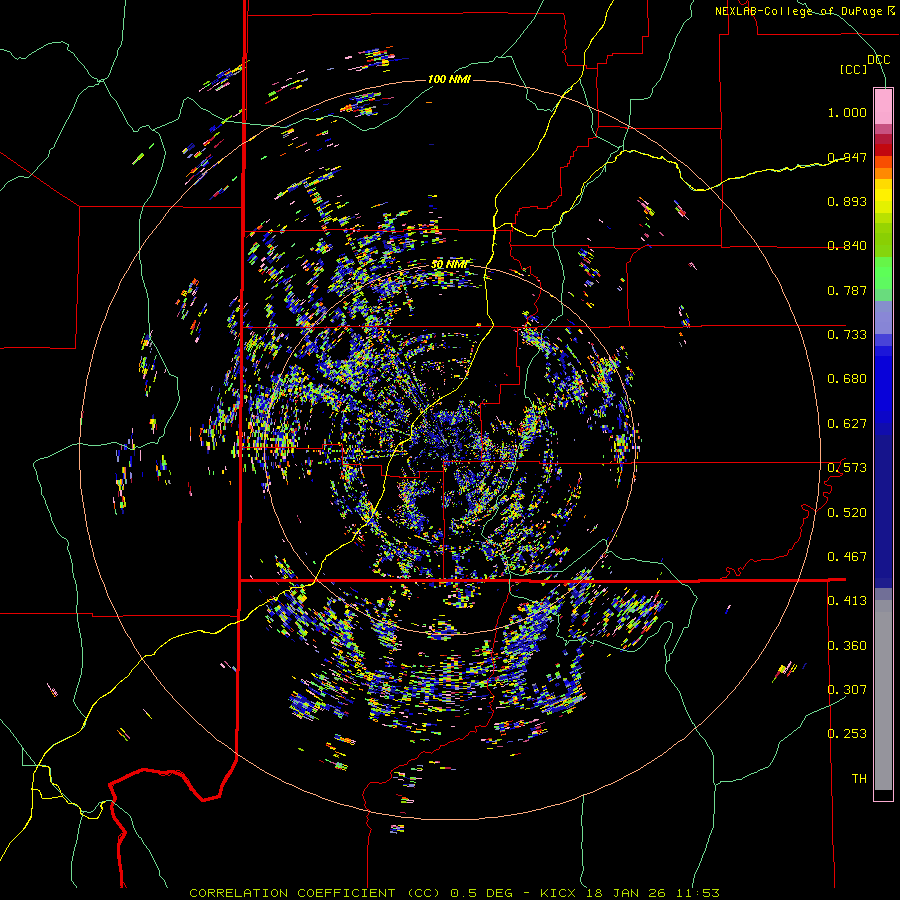Select the 0.573 scale value

click(x=847, y=468)
